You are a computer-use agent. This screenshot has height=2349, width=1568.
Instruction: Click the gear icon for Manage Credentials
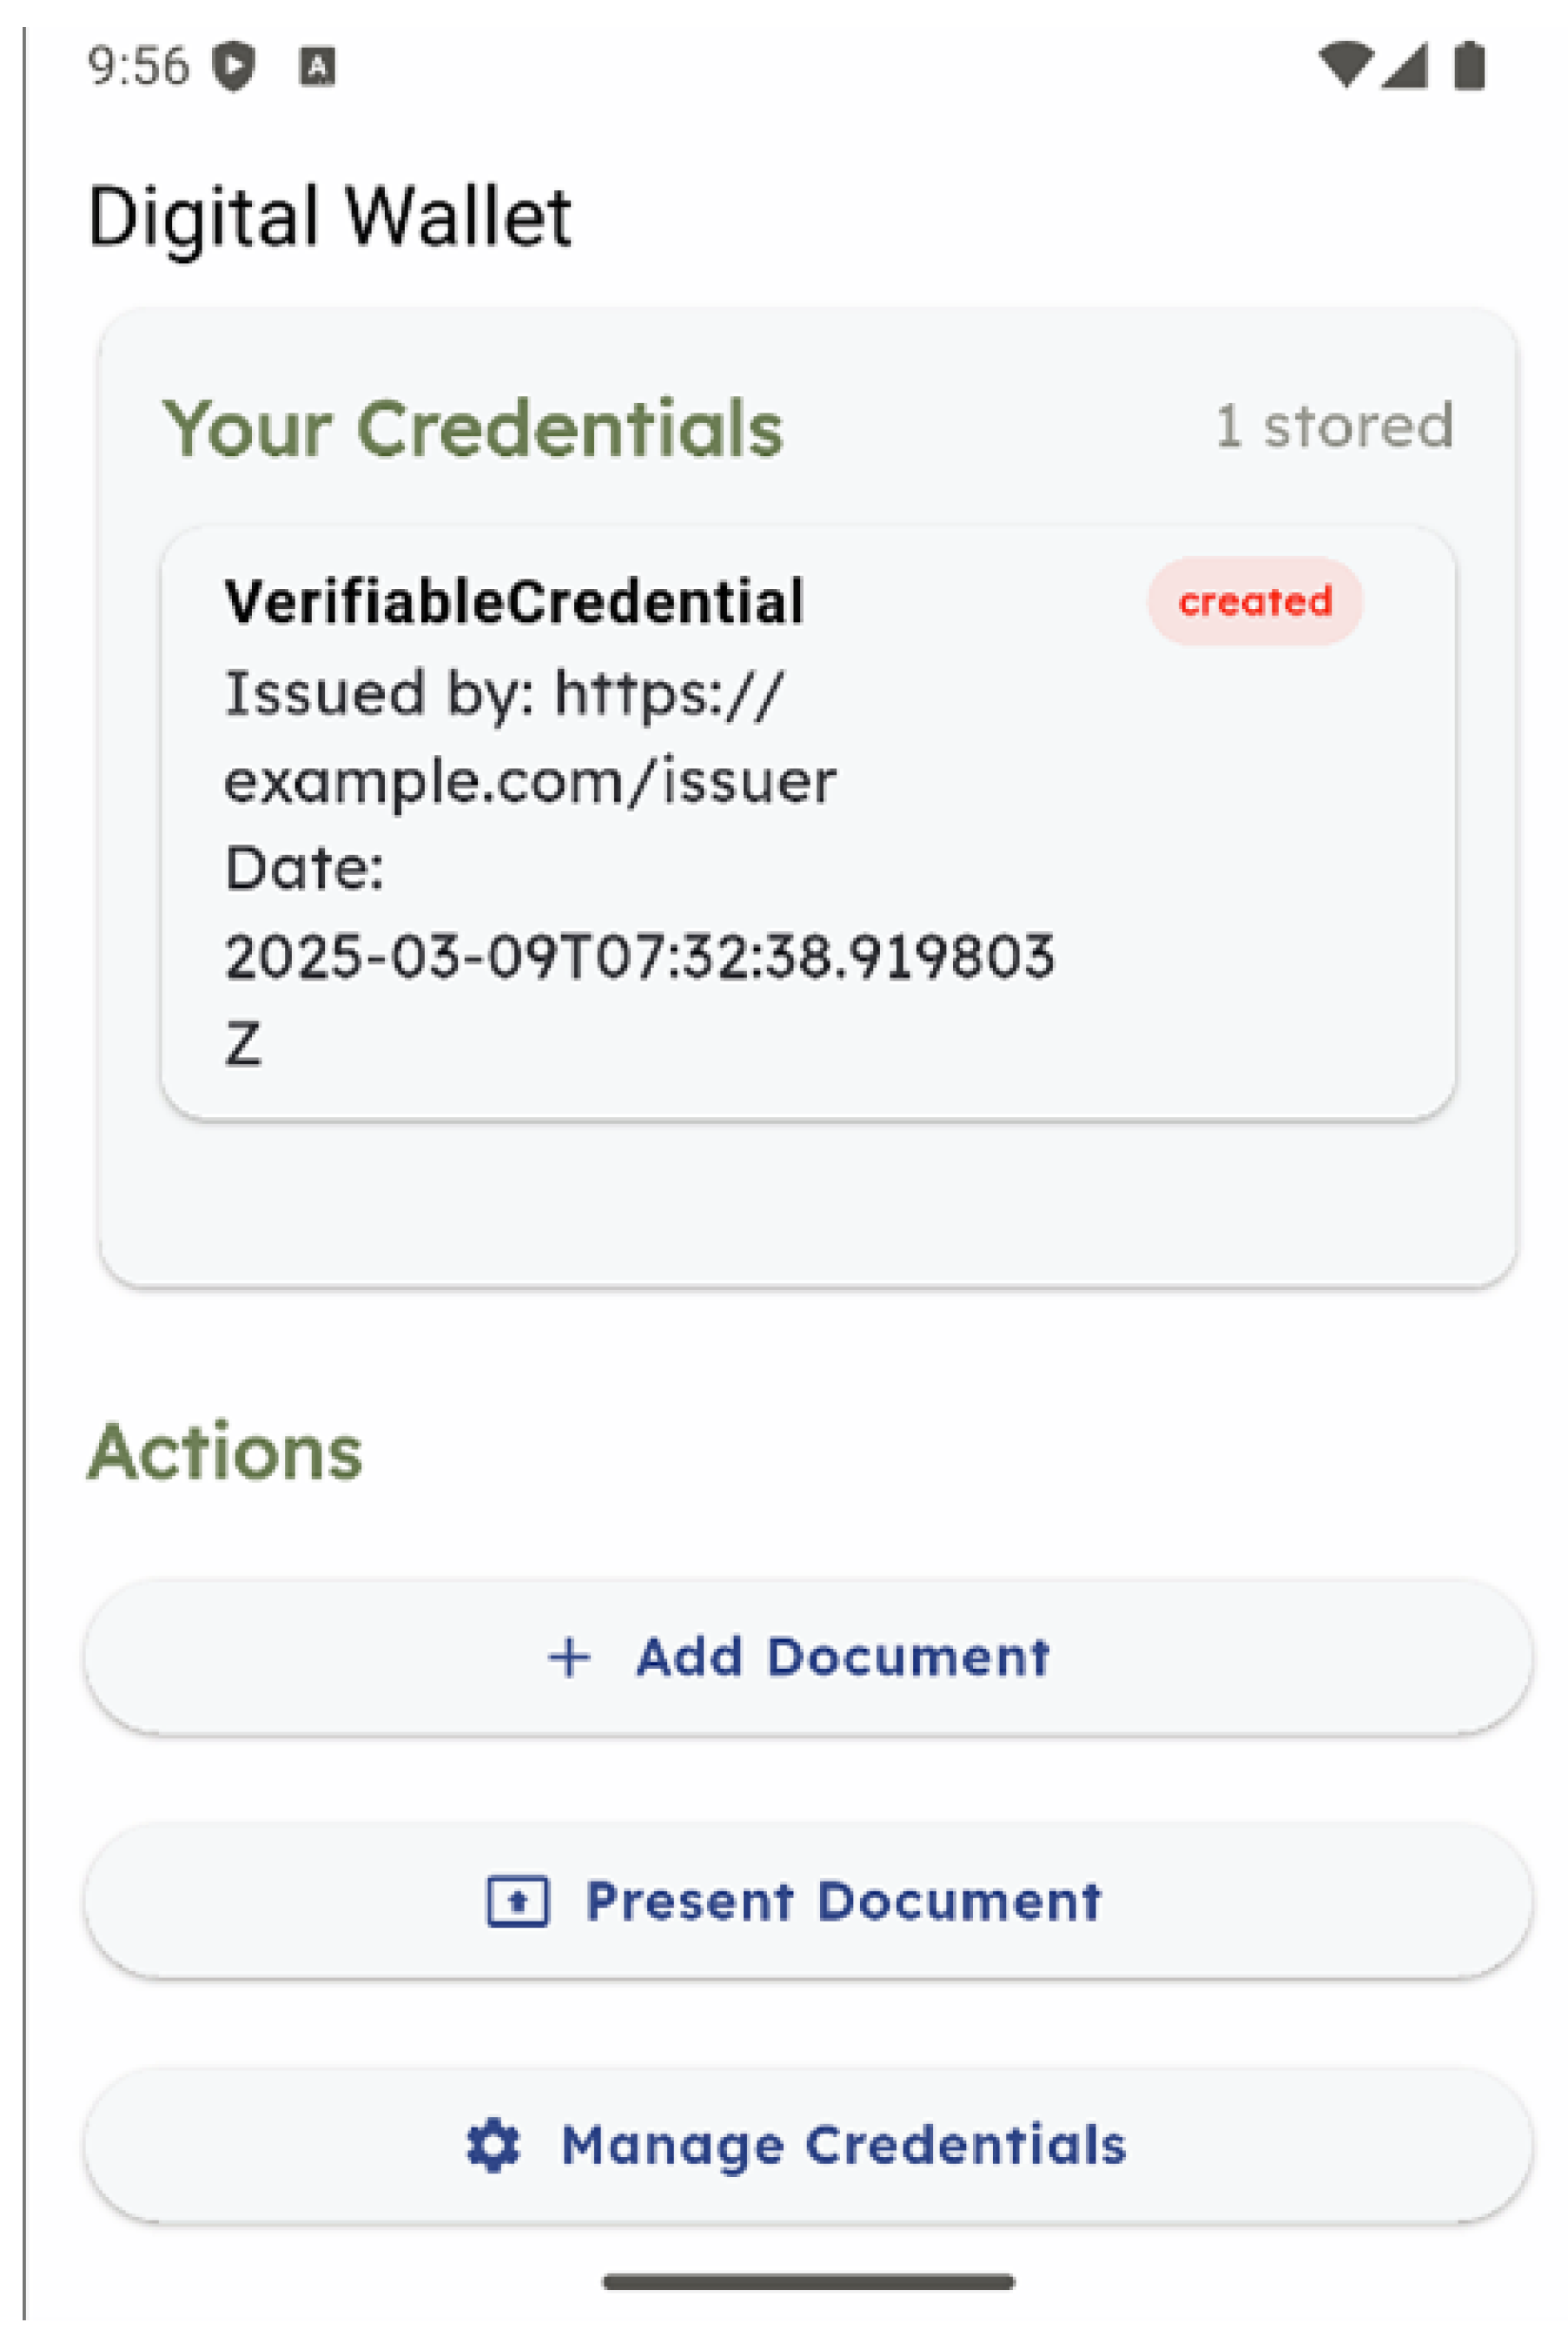(493, 2145)
